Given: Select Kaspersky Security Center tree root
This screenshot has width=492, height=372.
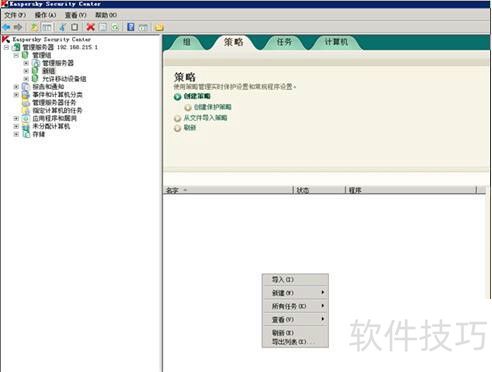Looking at the screenshot, I should tap(51, 39).
